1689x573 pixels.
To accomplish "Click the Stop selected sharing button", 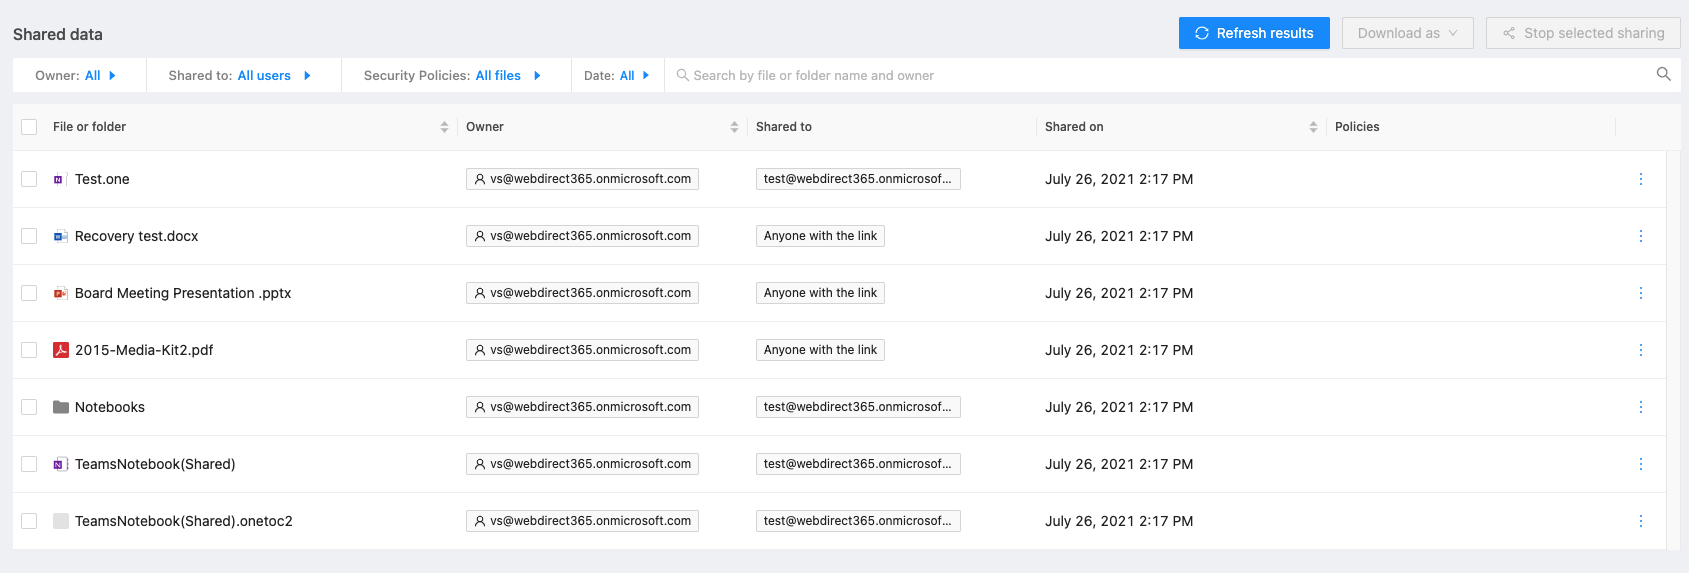I will coord(1583,33).
